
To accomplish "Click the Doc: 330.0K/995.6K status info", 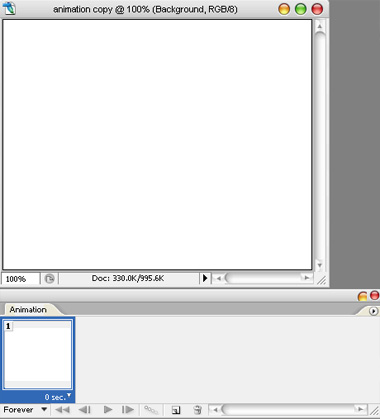I will [x=128, y=278].
